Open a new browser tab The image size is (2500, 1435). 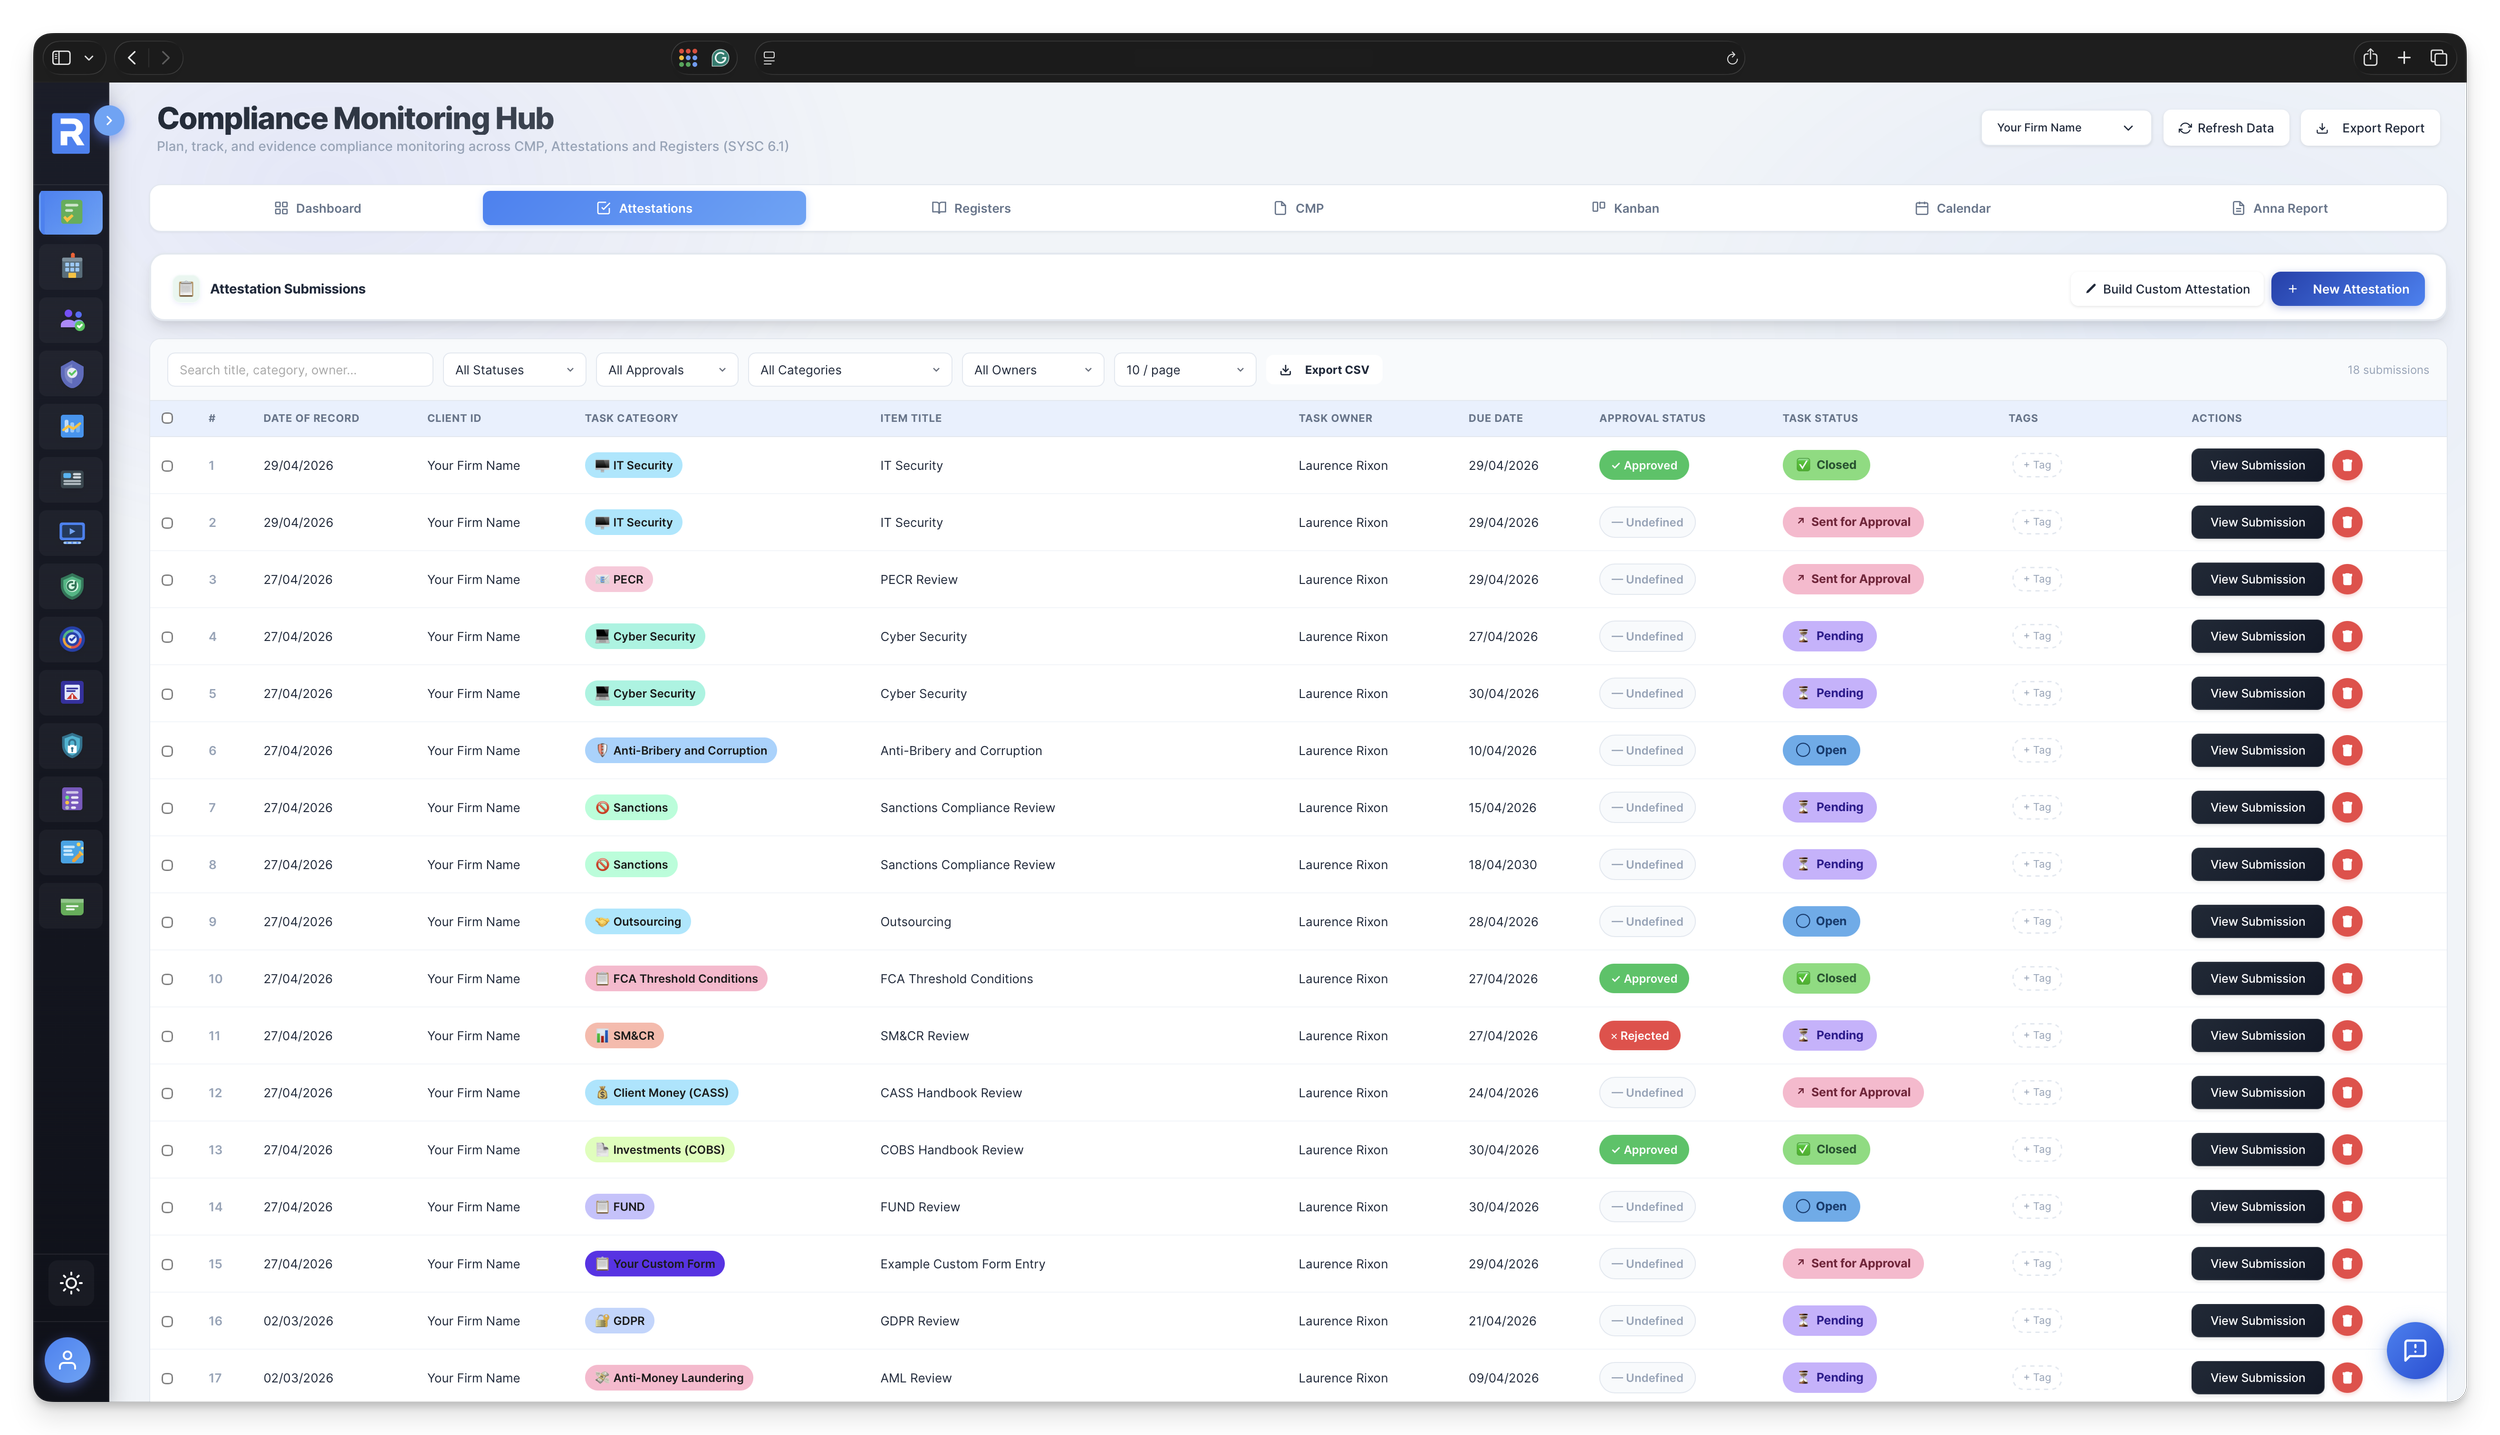(x=2403, y=58)
